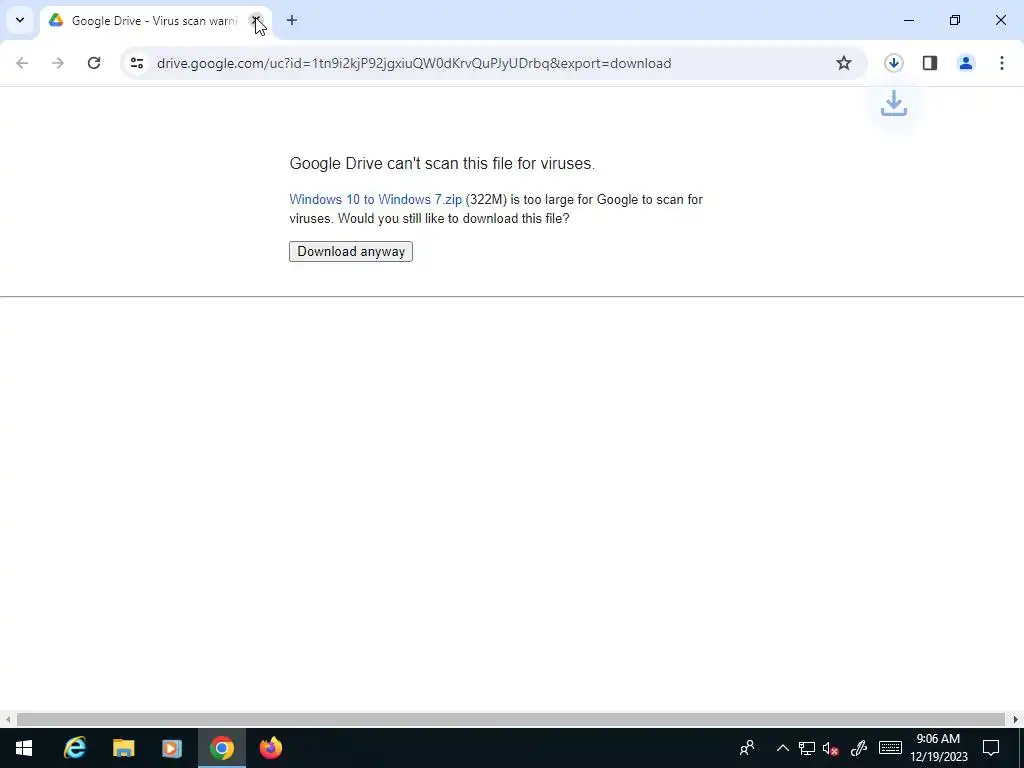Reload the current page
This screenshot has width=1024, height=768.
tap(94, 63)
